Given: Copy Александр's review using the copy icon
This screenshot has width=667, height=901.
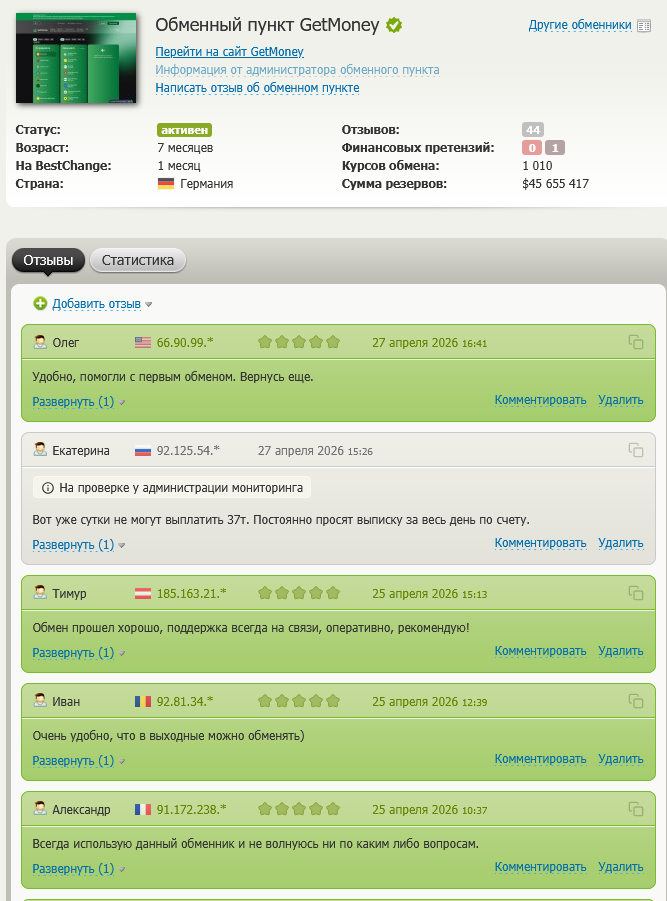Looking at the screenshot, I should 635,809.
